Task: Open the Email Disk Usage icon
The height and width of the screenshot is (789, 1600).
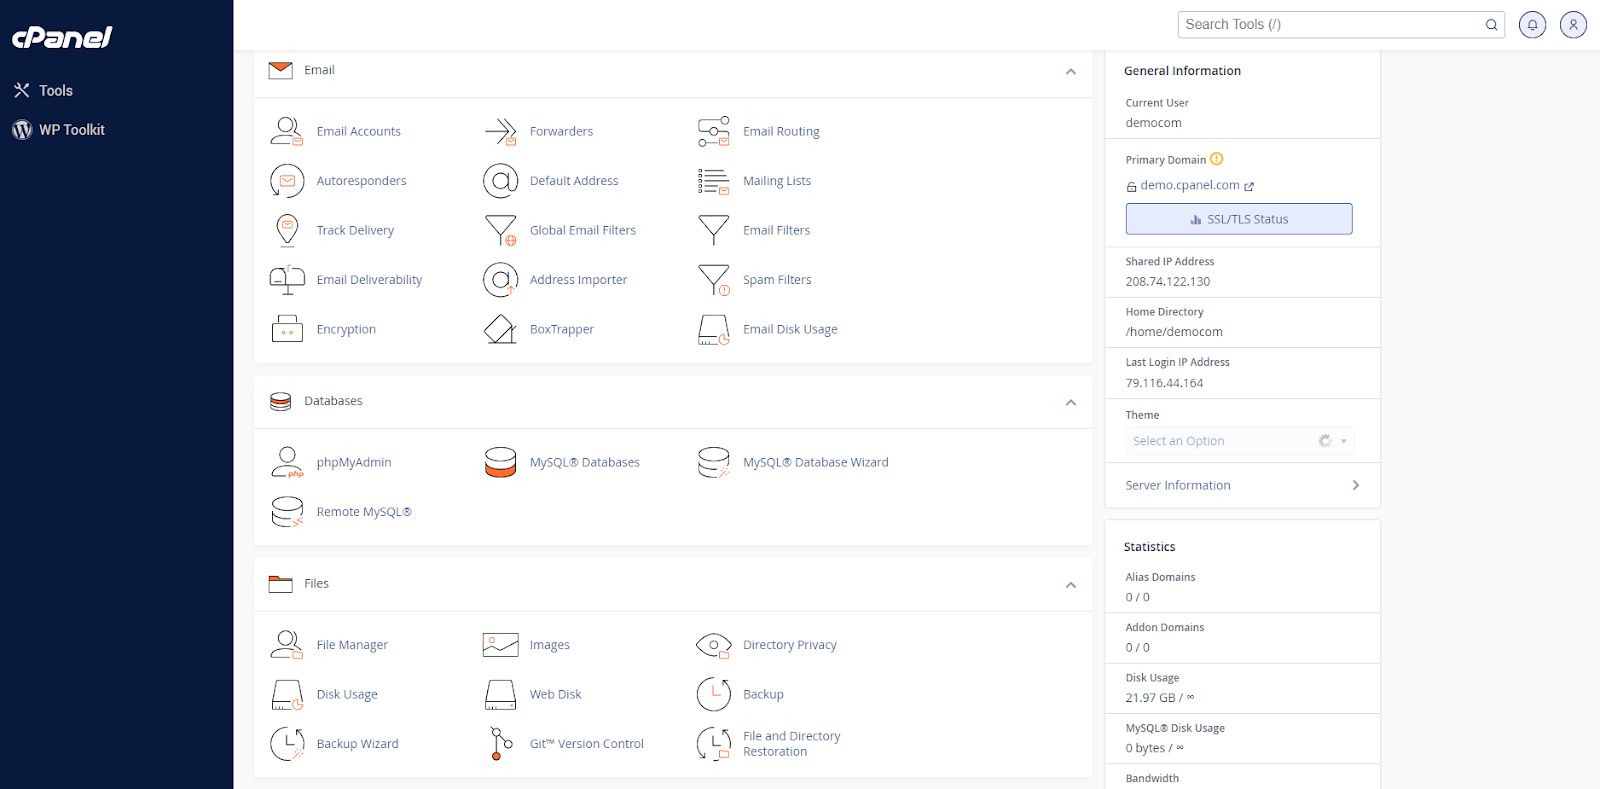Action: [713, 329]
